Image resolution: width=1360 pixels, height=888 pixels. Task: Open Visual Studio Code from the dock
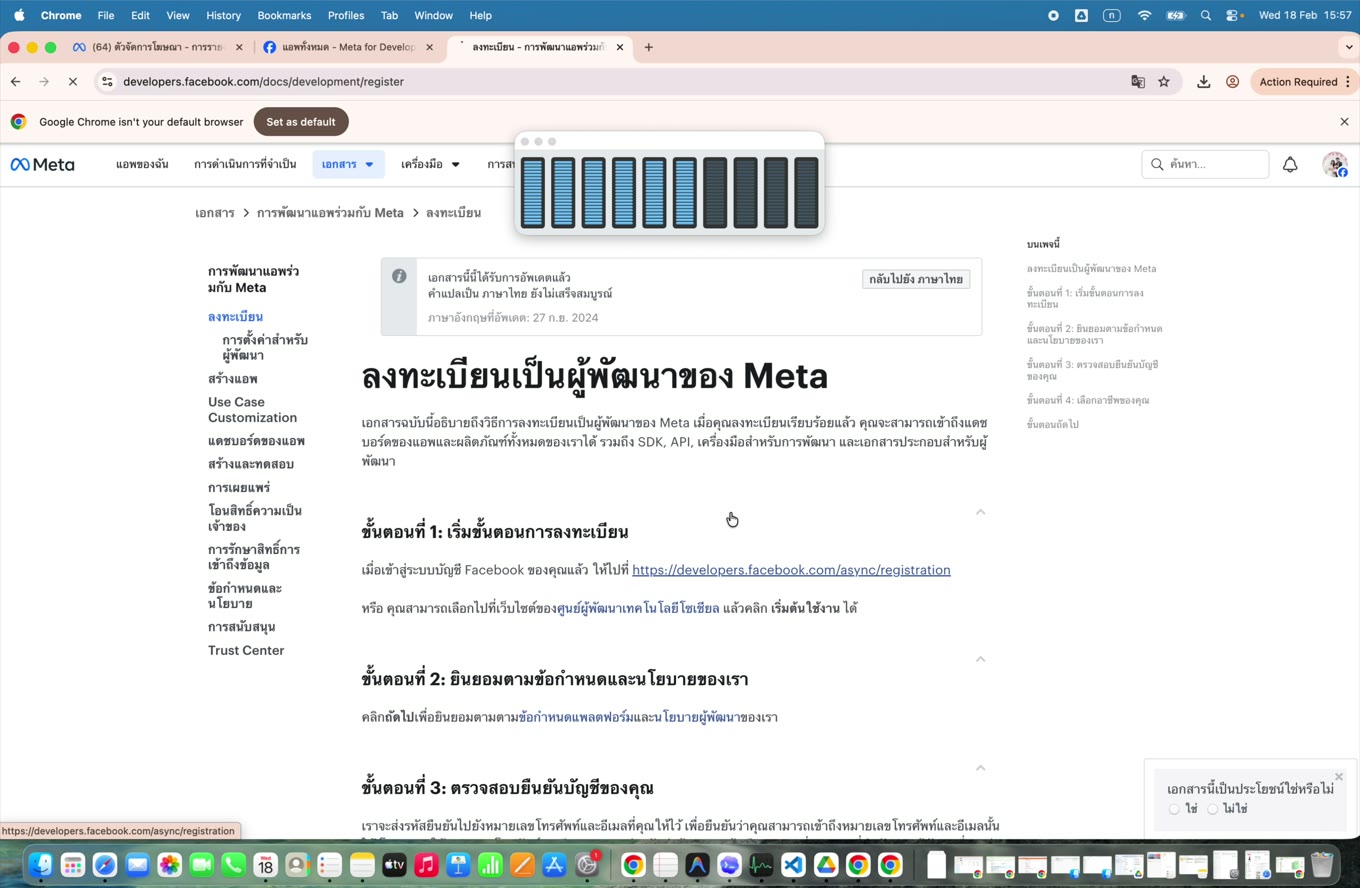click(x=793, y=865)
